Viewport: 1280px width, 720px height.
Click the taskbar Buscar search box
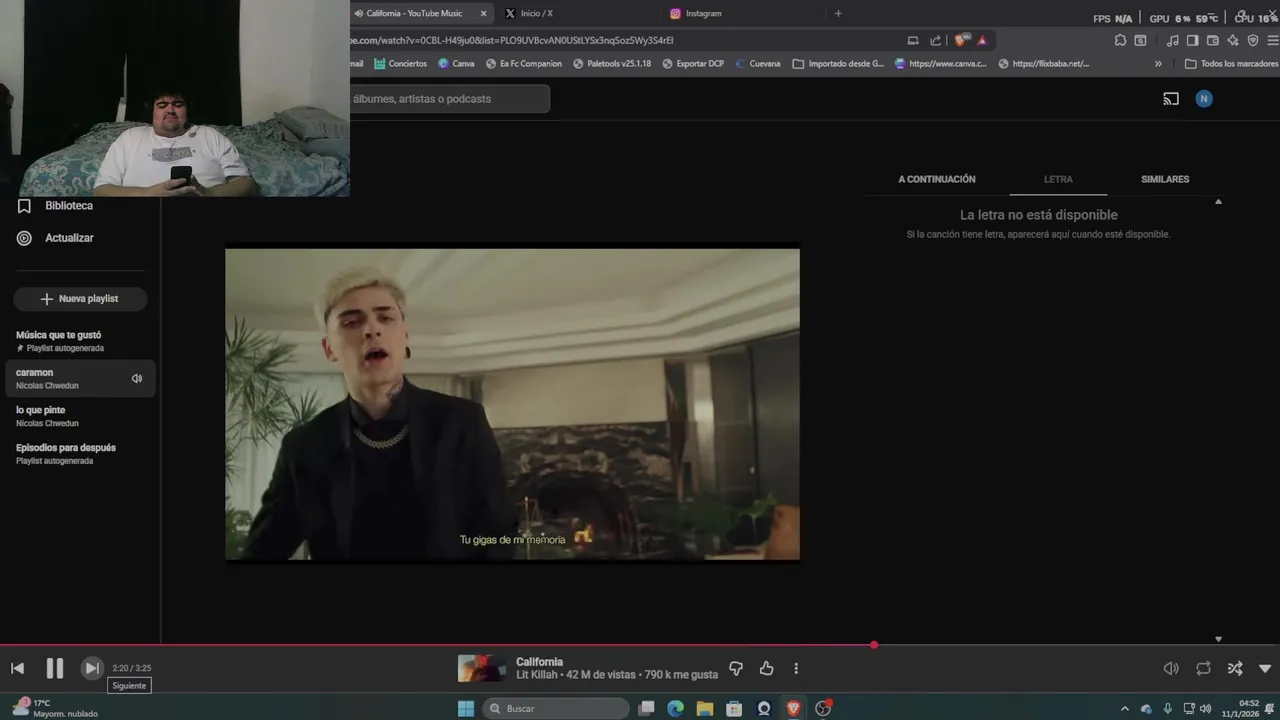click(x=556, y=708)
